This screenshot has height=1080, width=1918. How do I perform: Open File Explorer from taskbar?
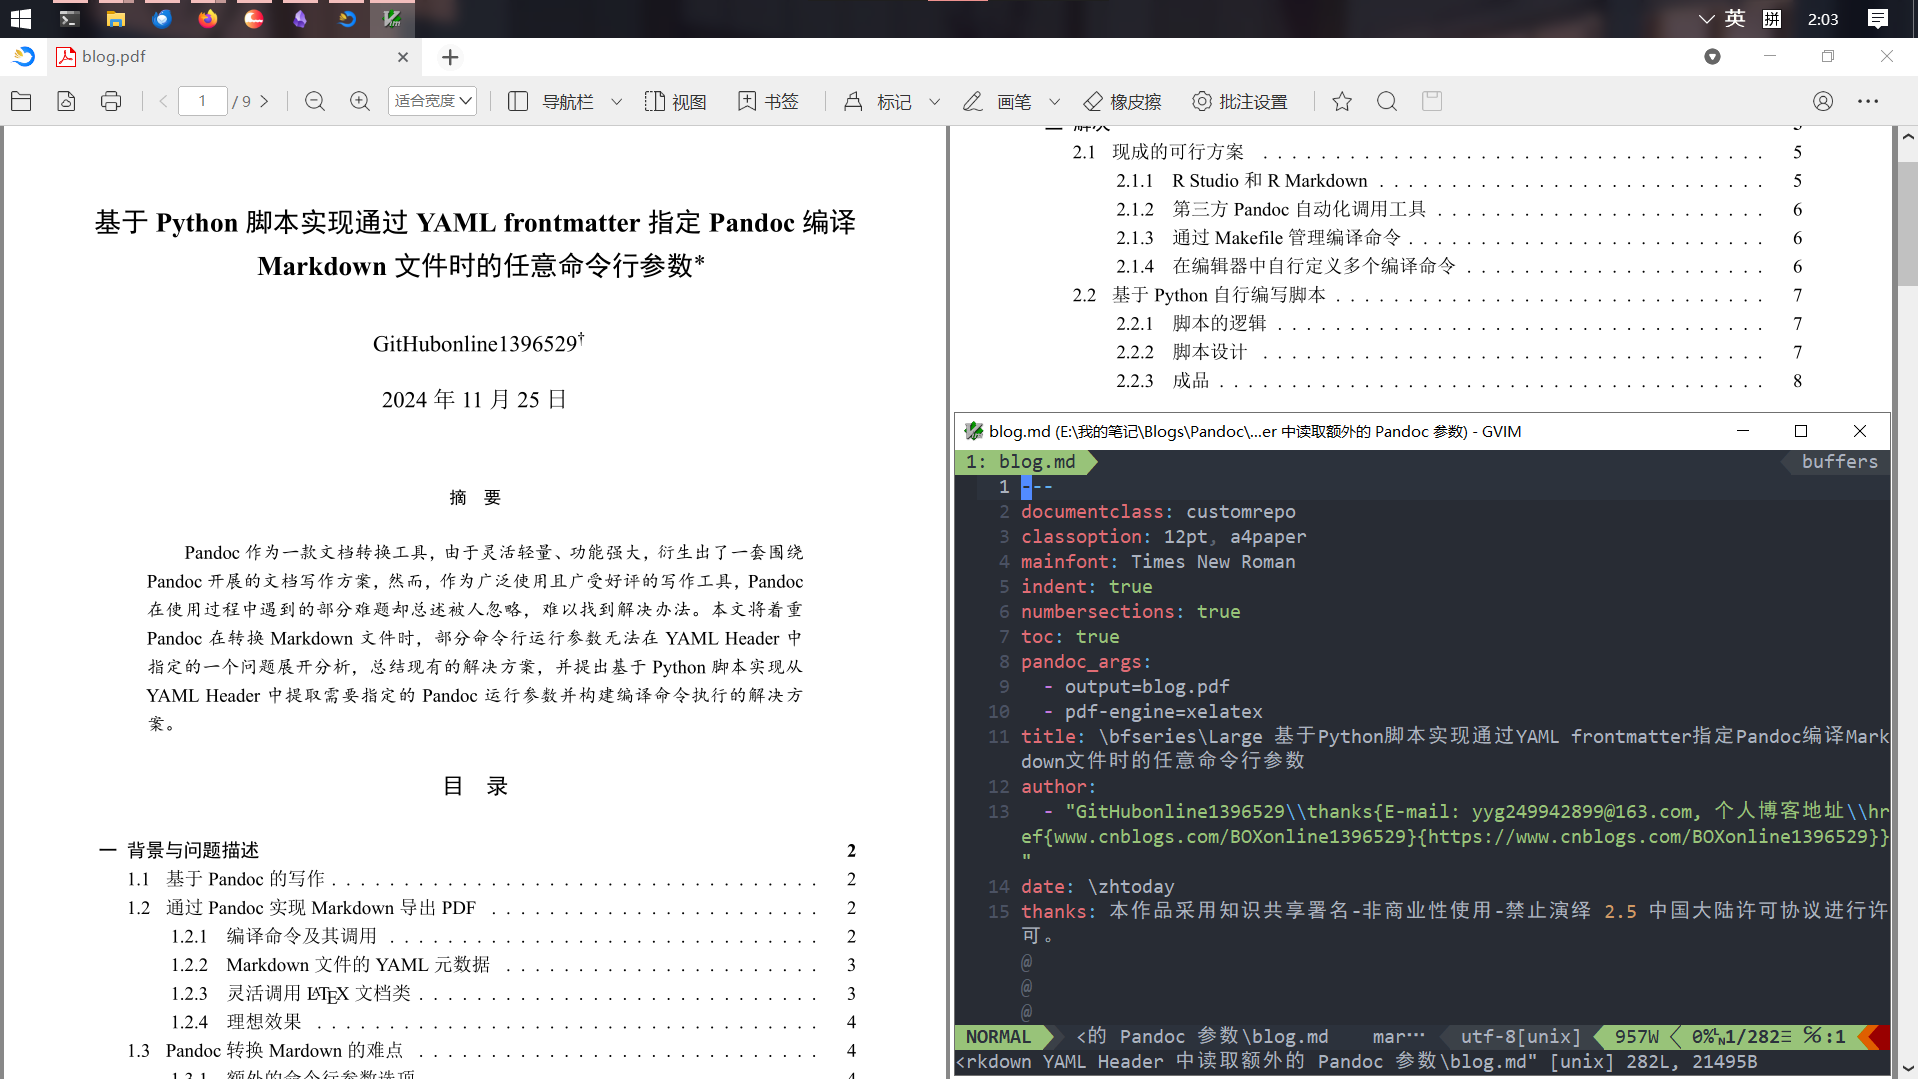(x=116, y=19)
